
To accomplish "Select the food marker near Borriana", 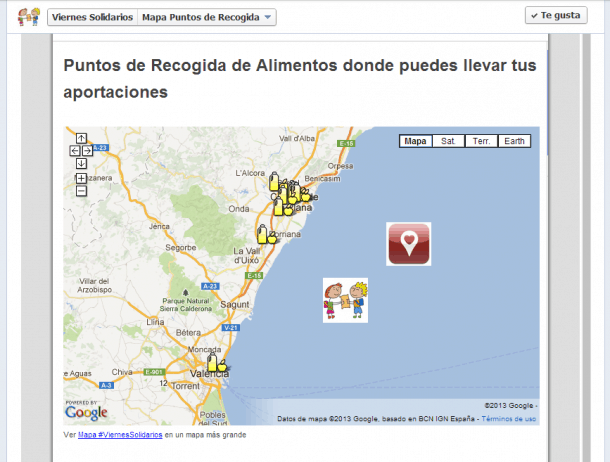I will (x=266, y=234).
